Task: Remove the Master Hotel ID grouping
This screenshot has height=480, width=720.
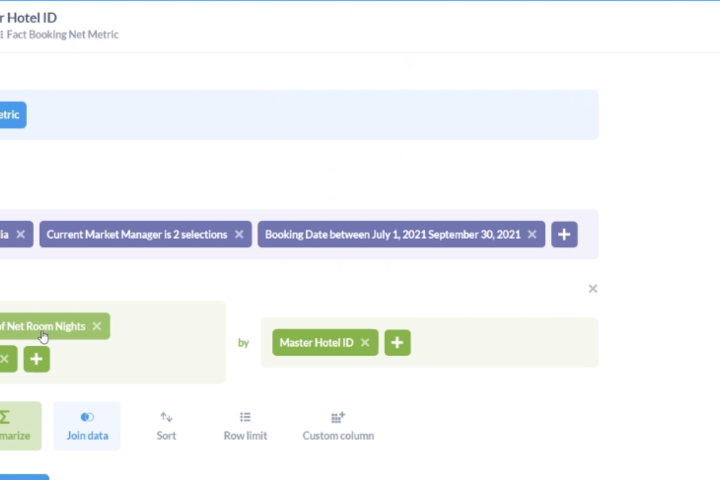Action: click(365, 343)
